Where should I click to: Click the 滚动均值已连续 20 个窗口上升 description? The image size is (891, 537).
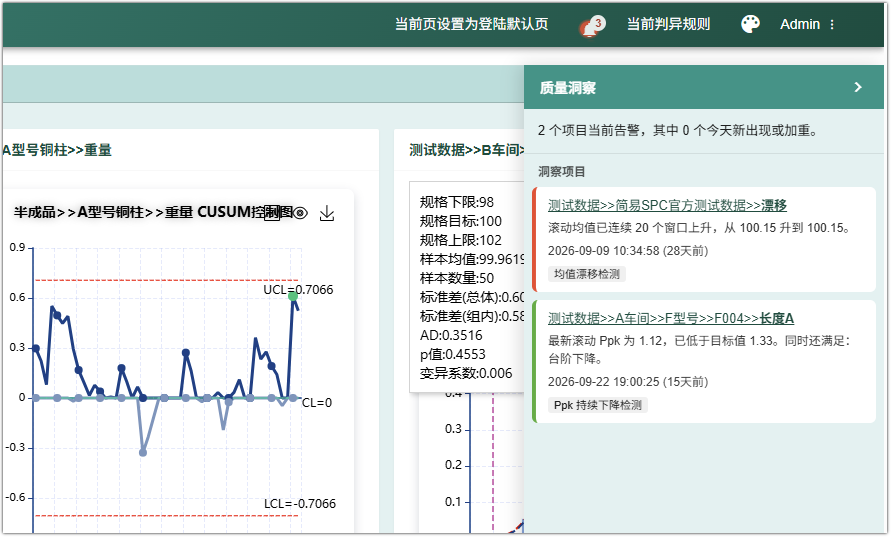(x=701, y=228)
